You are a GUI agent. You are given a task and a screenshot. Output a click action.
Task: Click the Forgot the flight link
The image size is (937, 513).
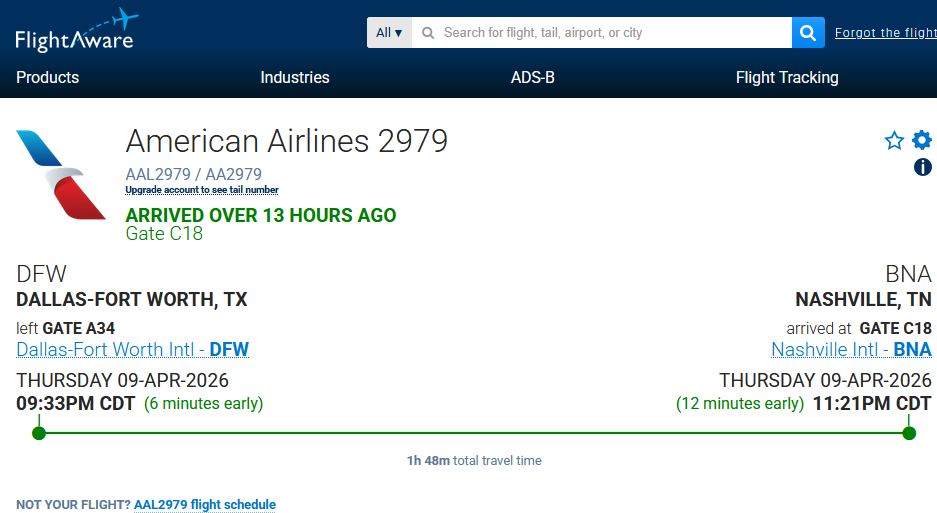click(x=885, y=33)
